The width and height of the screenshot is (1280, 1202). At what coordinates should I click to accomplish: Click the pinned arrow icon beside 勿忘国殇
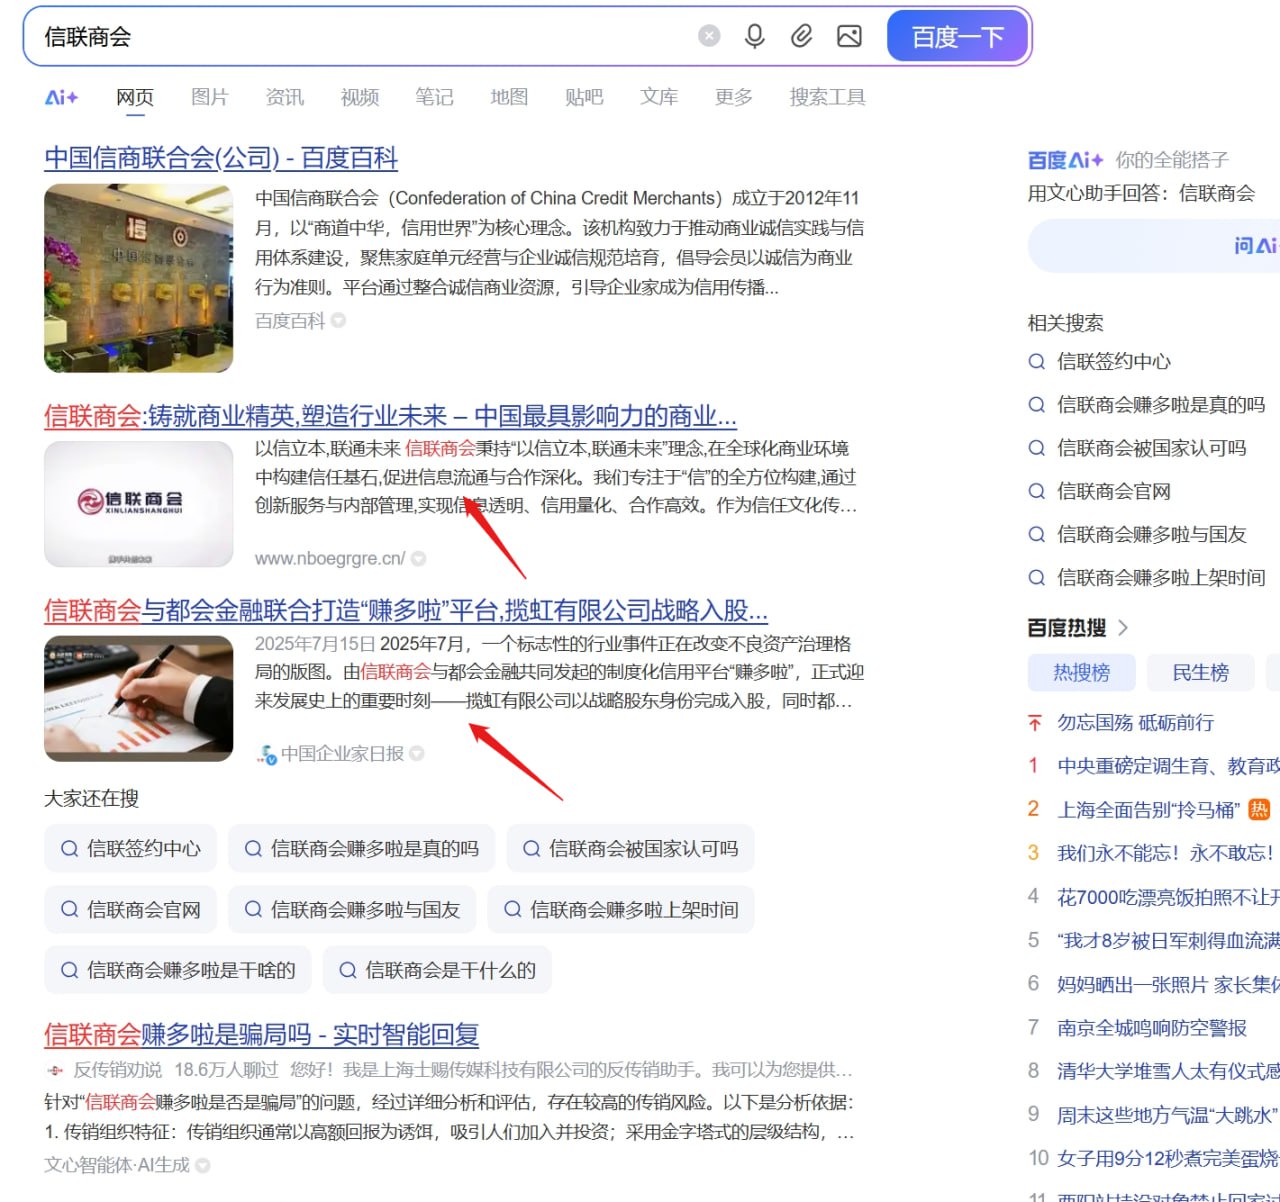click(x=1034, y=722)
